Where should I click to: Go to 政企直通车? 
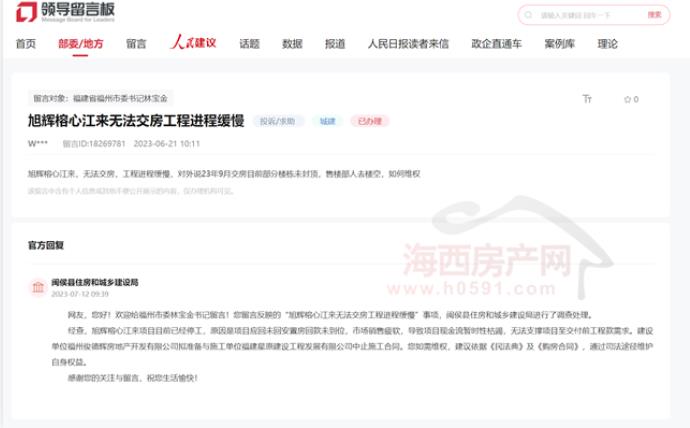pyautogui.click(x=496, y=44)
